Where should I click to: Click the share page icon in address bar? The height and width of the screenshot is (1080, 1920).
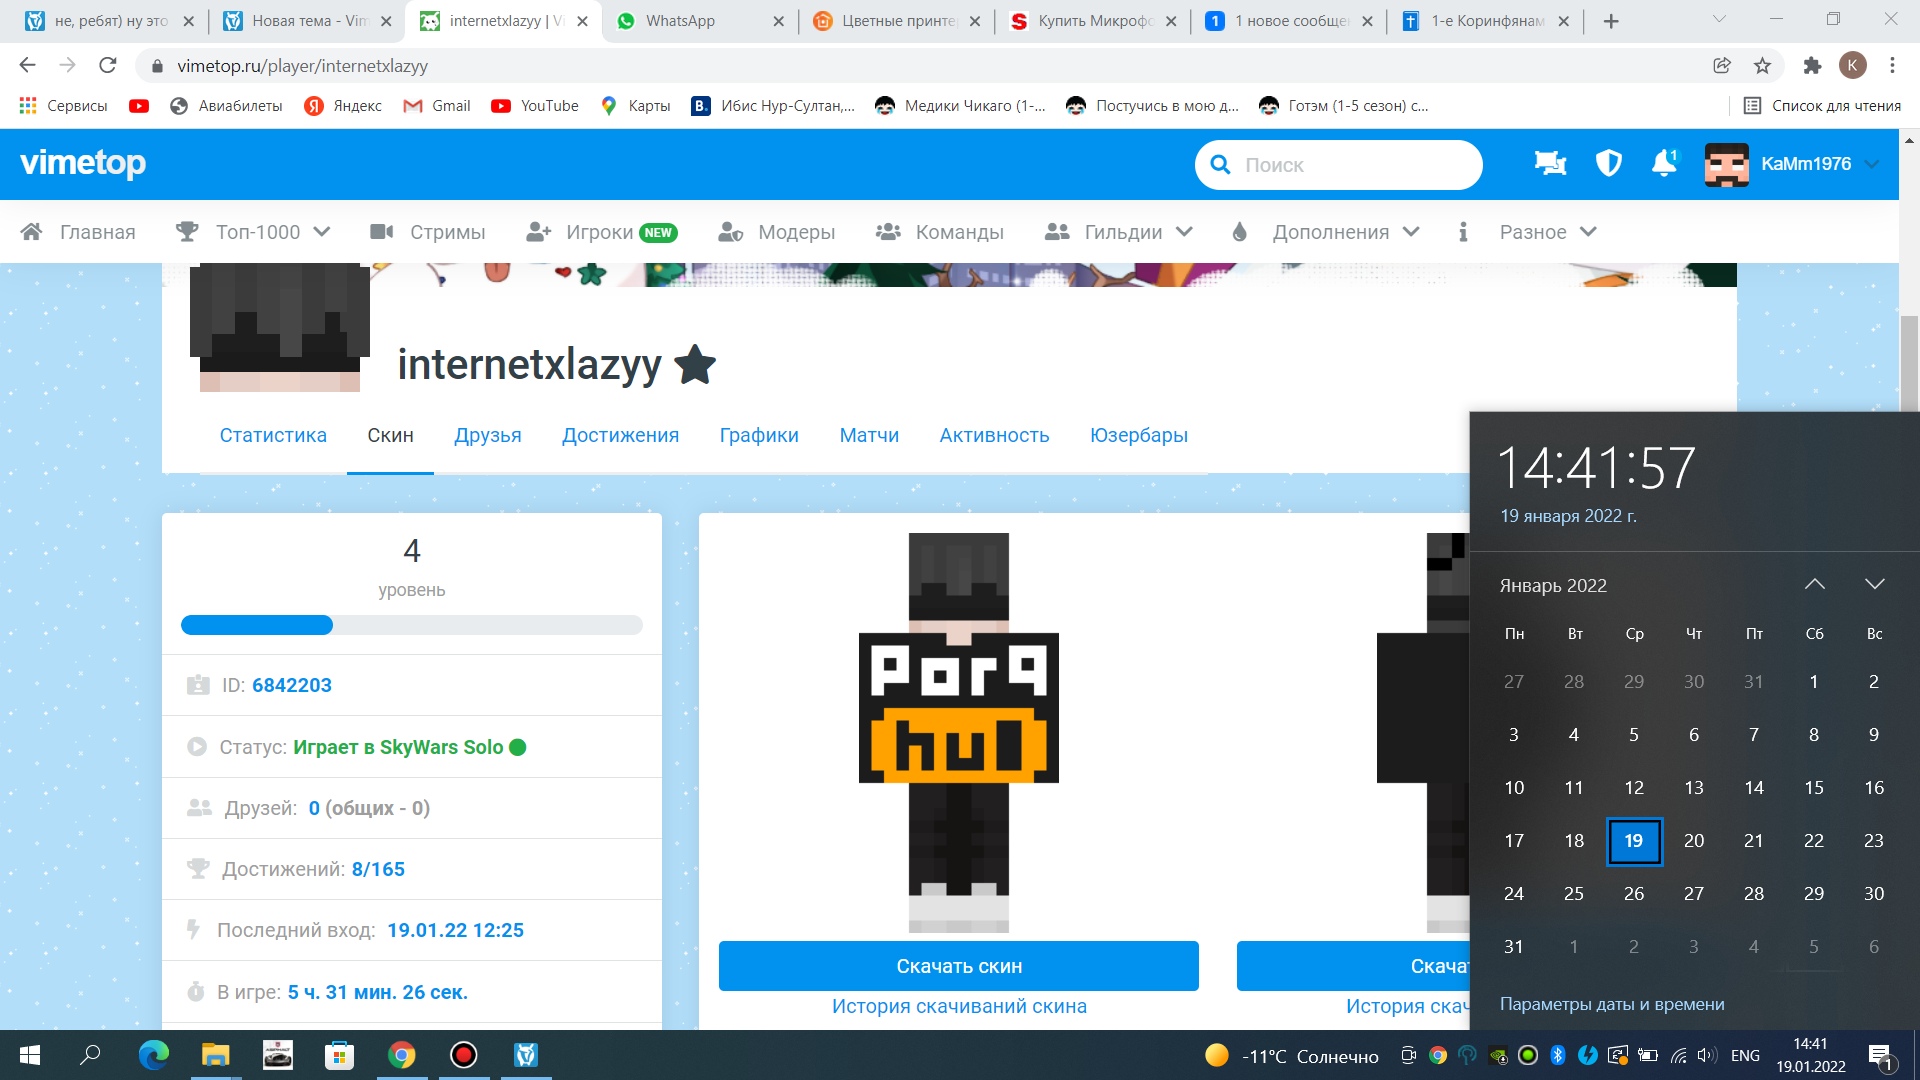point(1721,66)
